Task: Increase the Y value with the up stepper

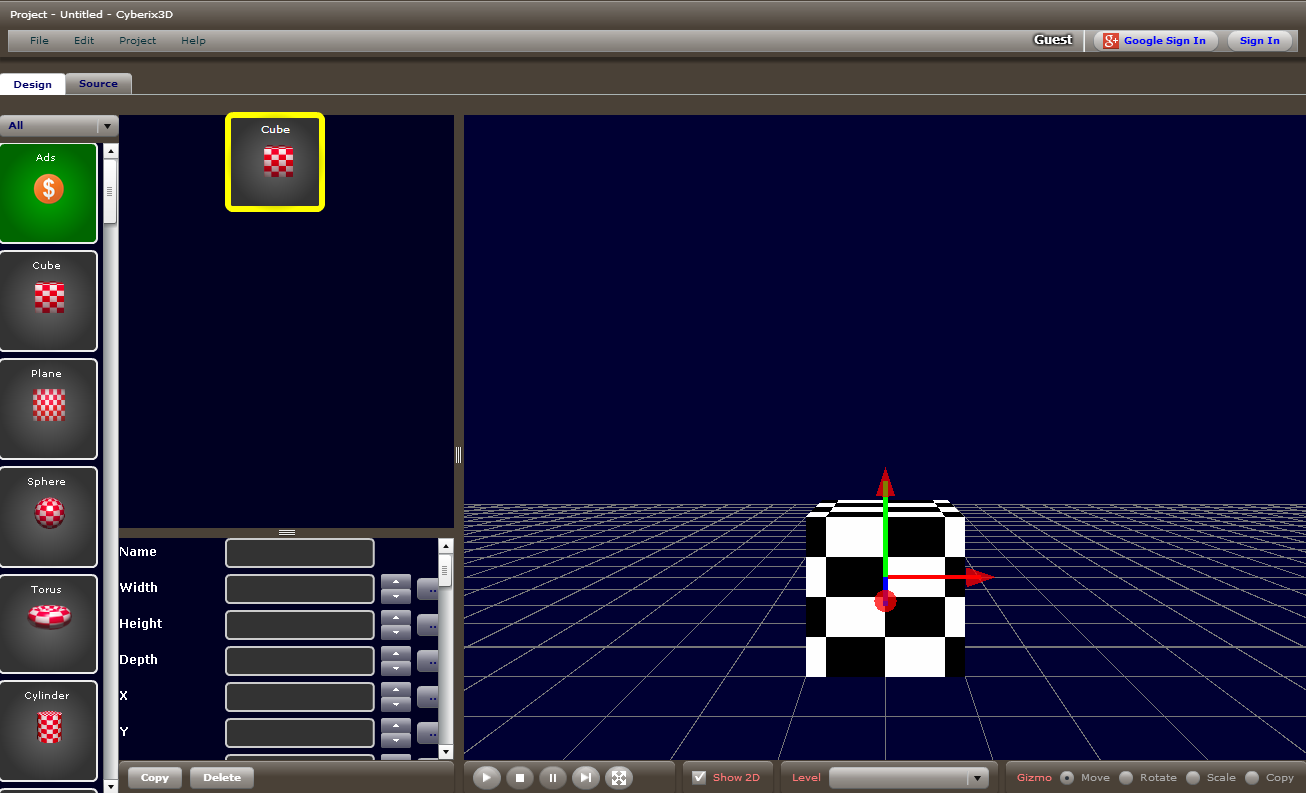Action: coord(396,725)
